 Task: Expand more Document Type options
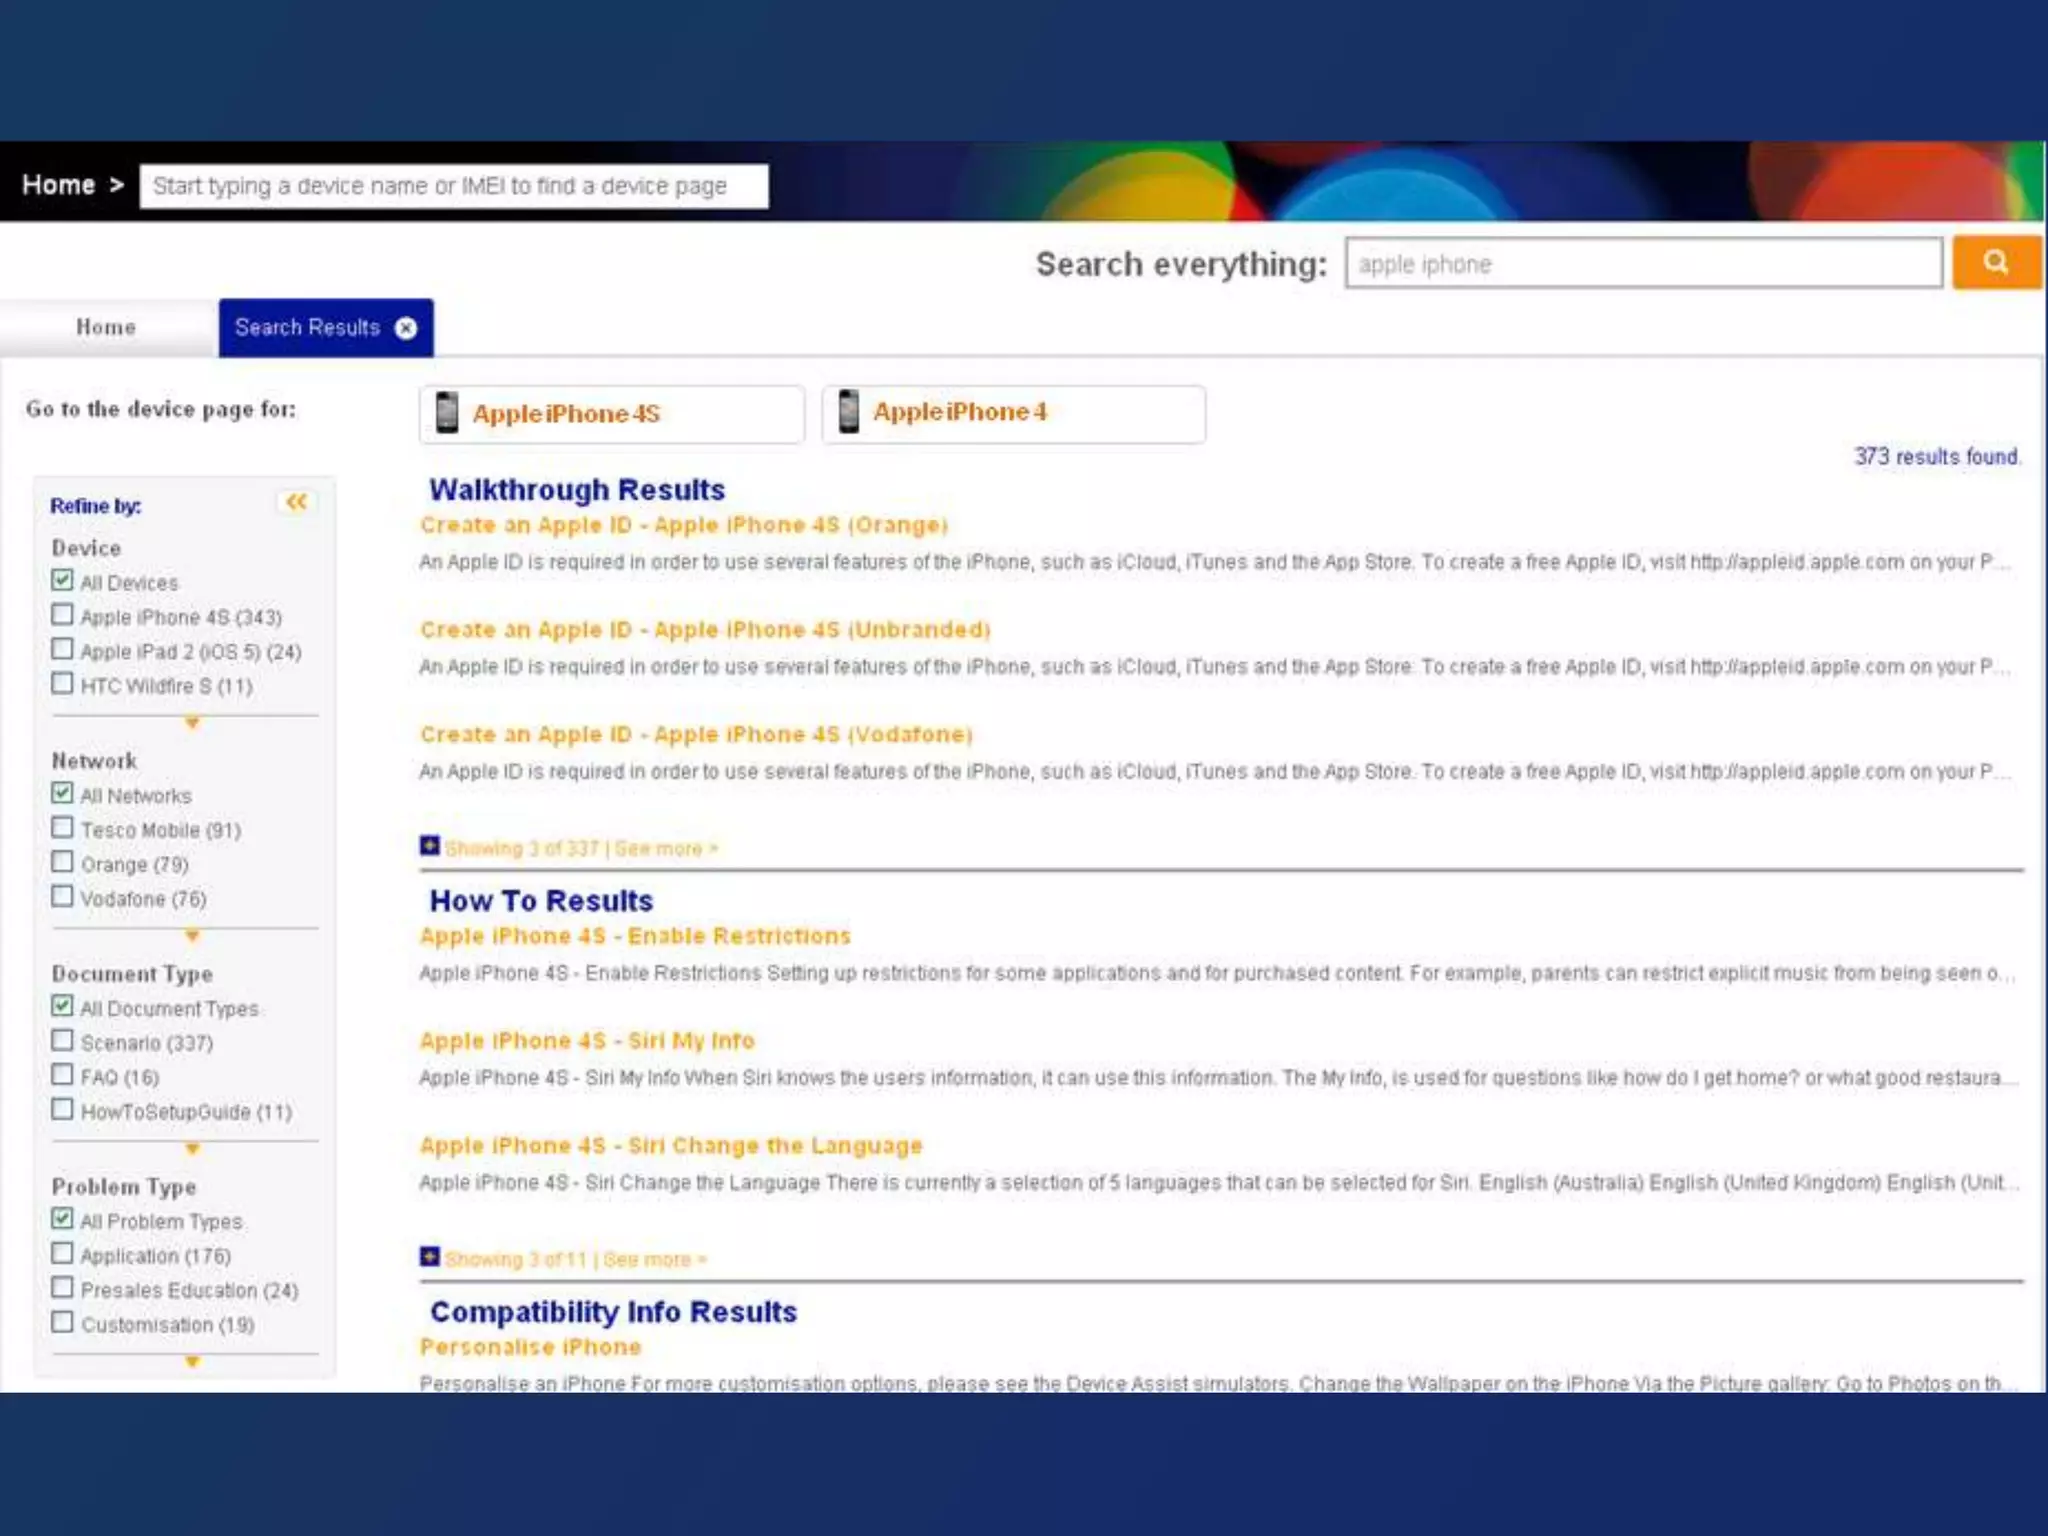tap(192, 1149)
